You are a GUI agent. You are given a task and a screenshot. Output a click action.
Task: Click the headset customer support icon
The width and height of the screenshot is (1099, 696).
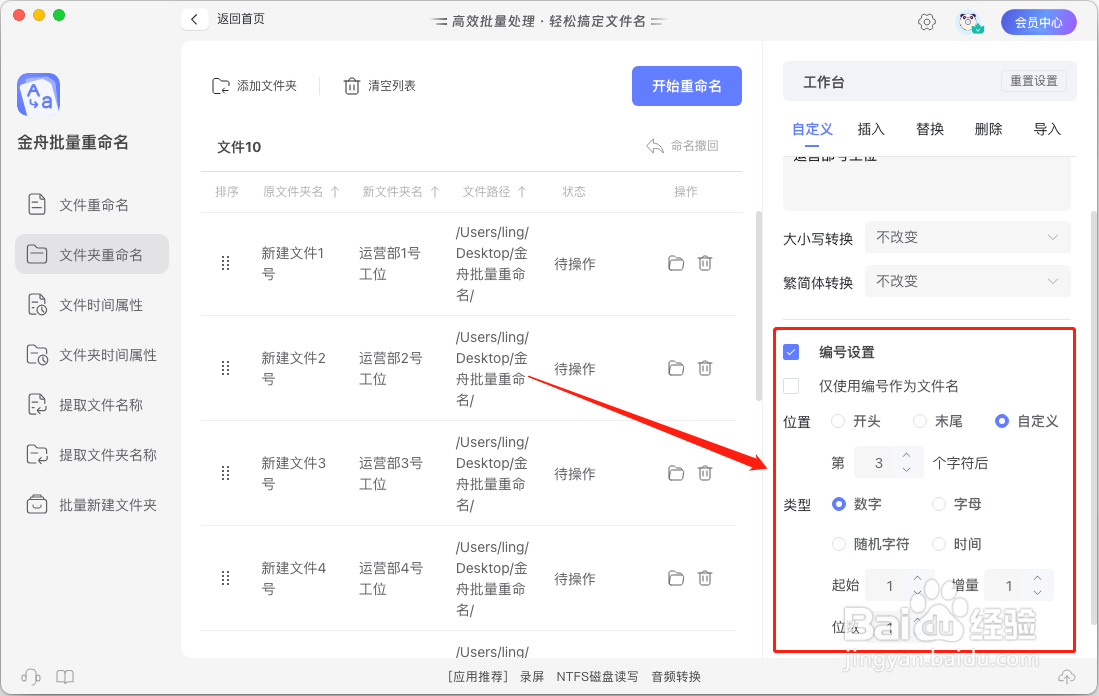point(31,676)
